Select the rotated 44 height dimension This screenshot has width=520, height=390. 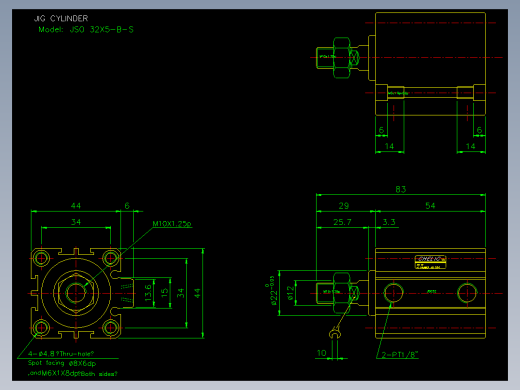[197, 293]
